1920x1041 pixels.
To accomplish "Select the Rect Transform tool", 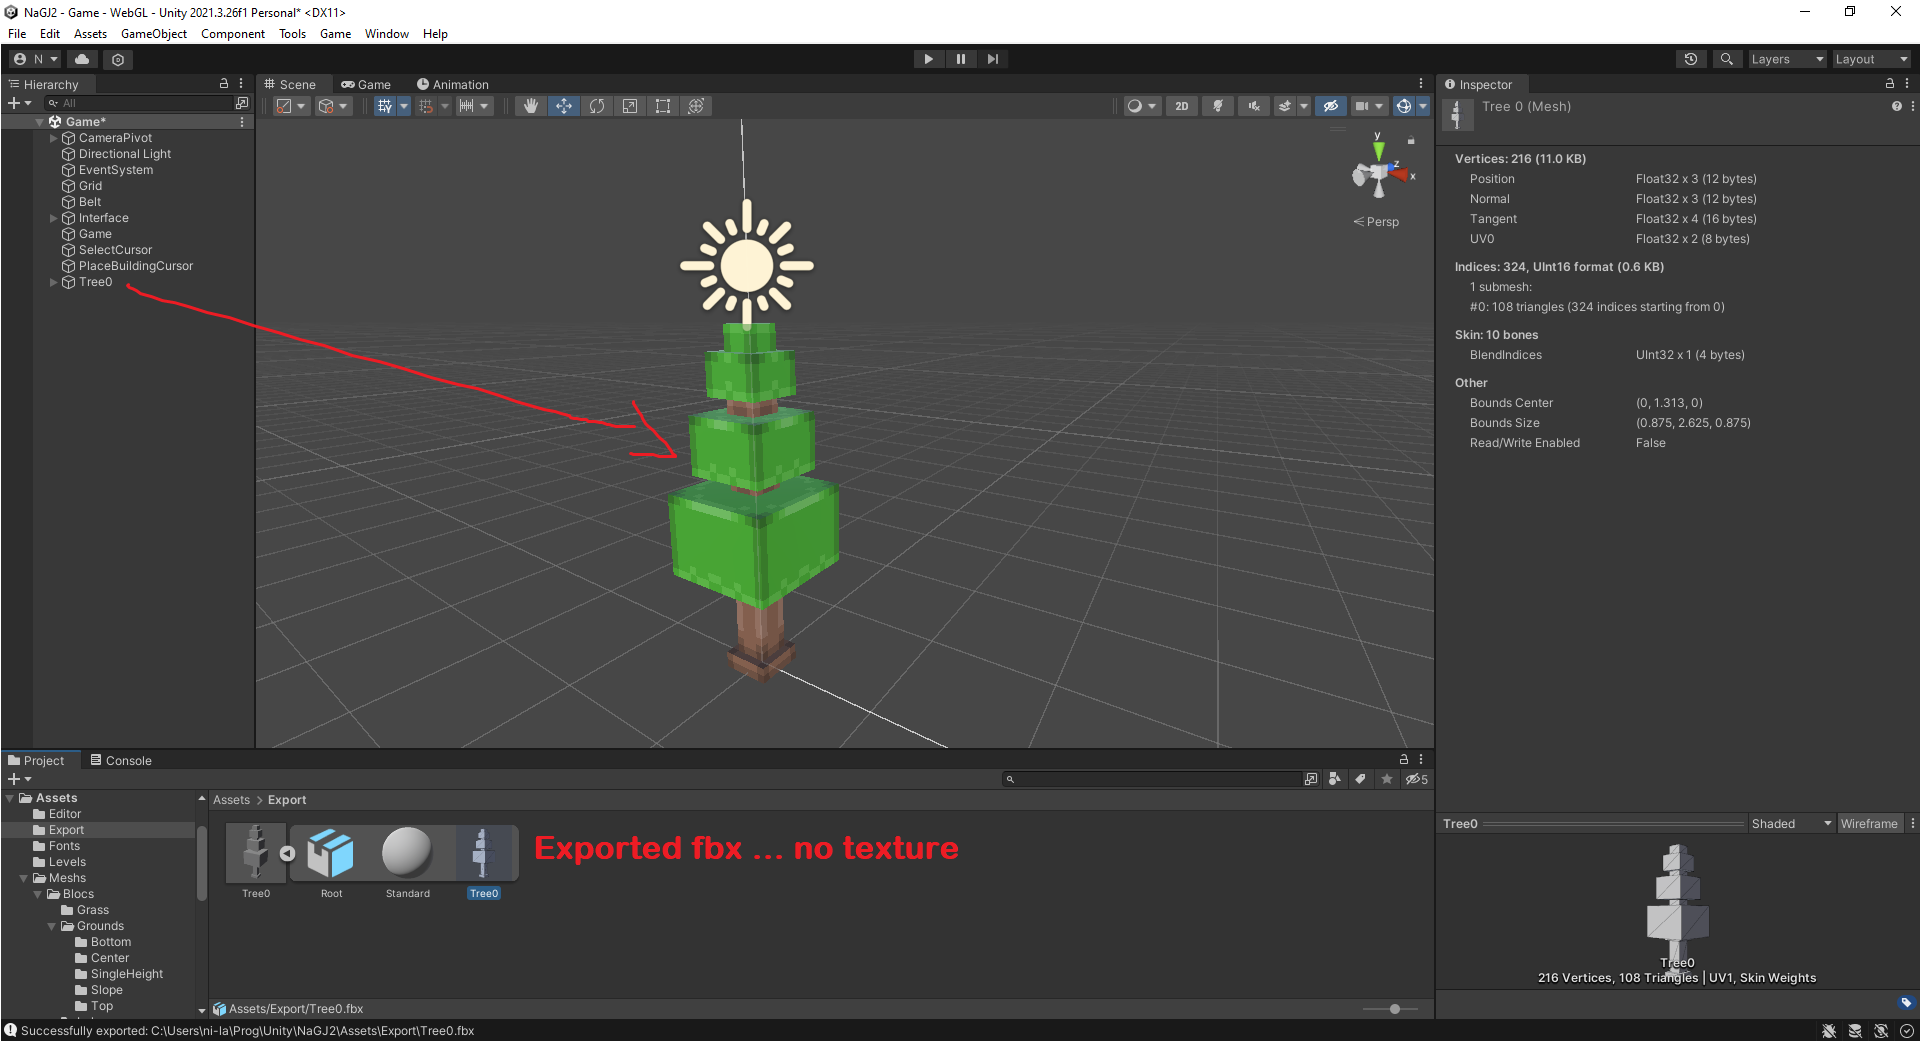I will [x=663, y=106].
